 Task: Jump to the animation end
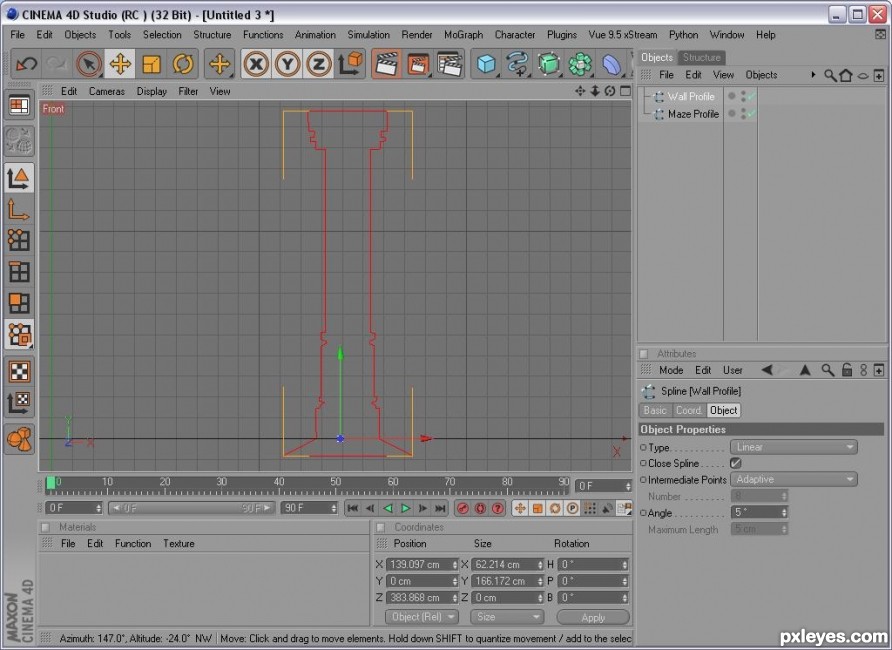pyautogui.click(x=440, y=508)
